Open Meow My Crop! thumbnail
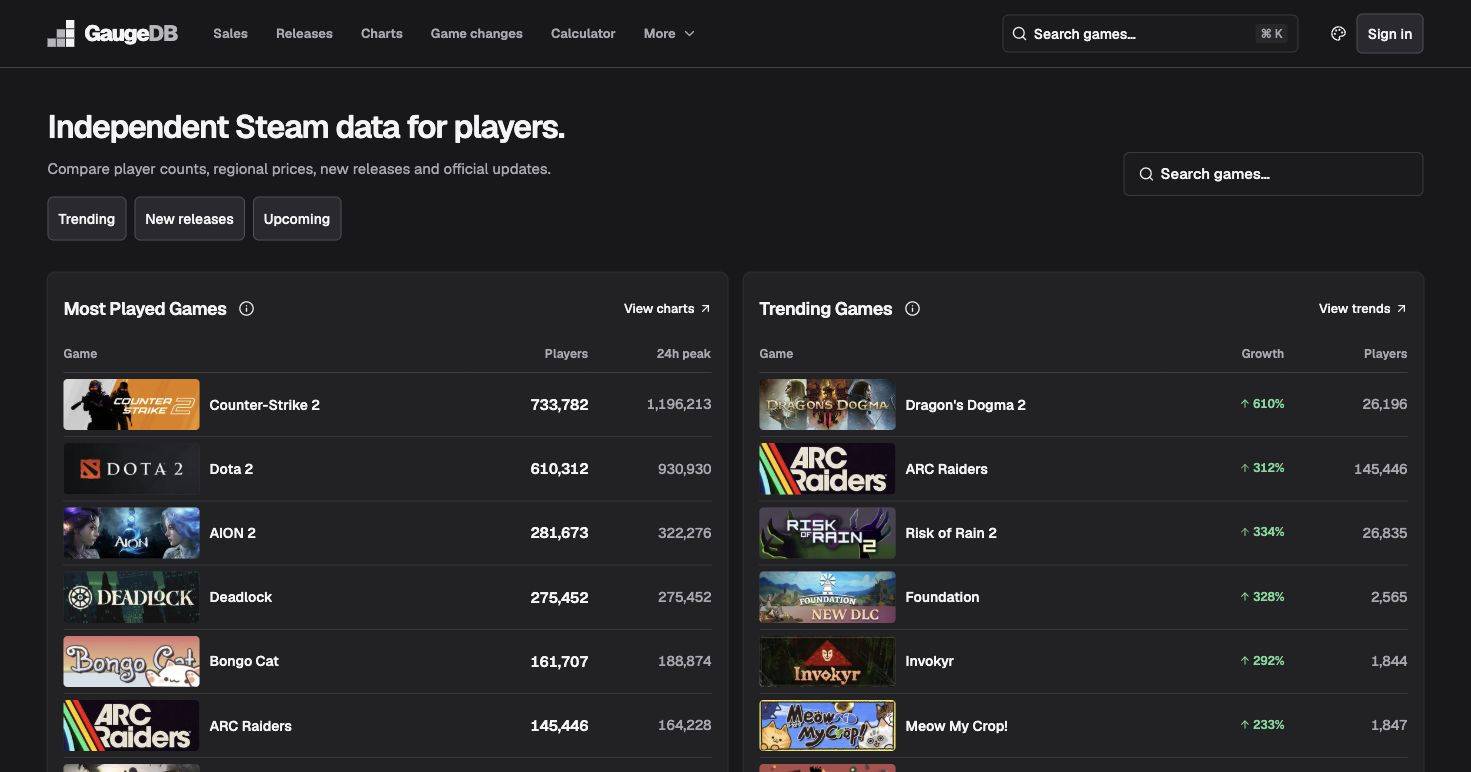The image size is (1471, 772). pos(827,725)
